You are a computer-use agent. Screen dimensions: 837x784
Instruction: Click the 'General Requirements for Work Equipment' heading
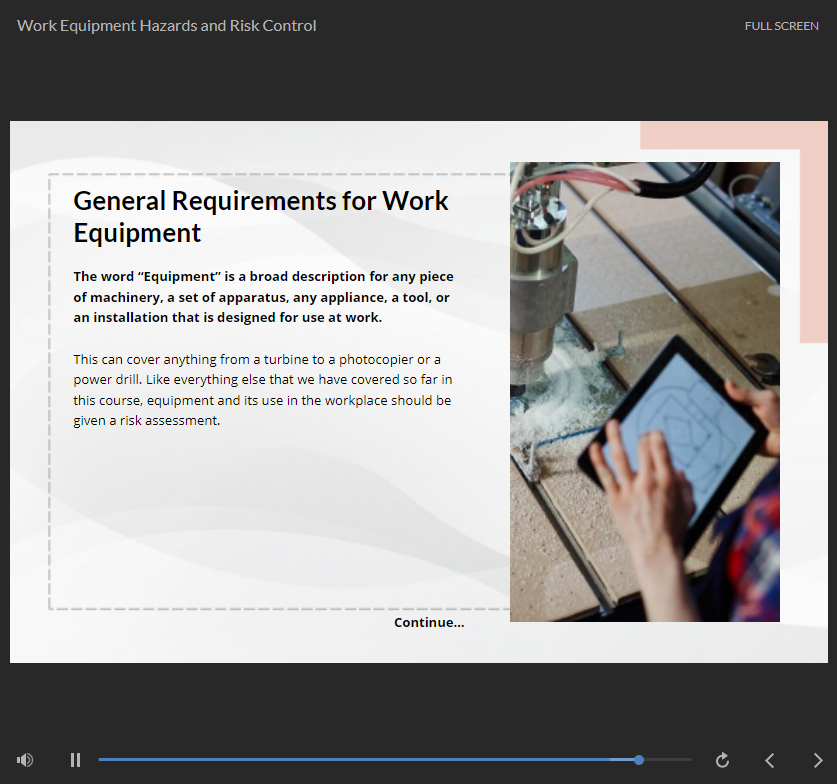(x=260, y=216)
